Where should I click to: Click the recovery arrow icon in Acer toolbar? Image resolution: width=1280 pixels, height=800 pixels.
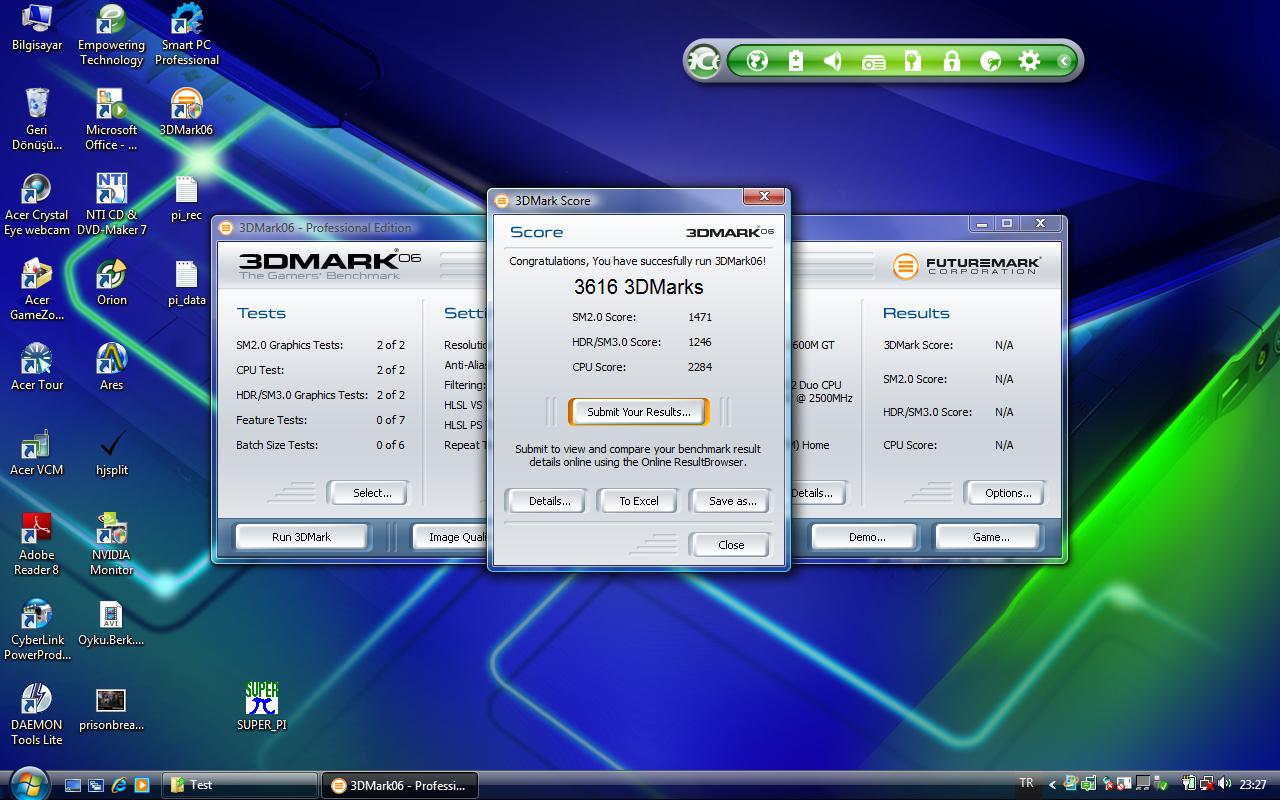(x=990, y=61)
